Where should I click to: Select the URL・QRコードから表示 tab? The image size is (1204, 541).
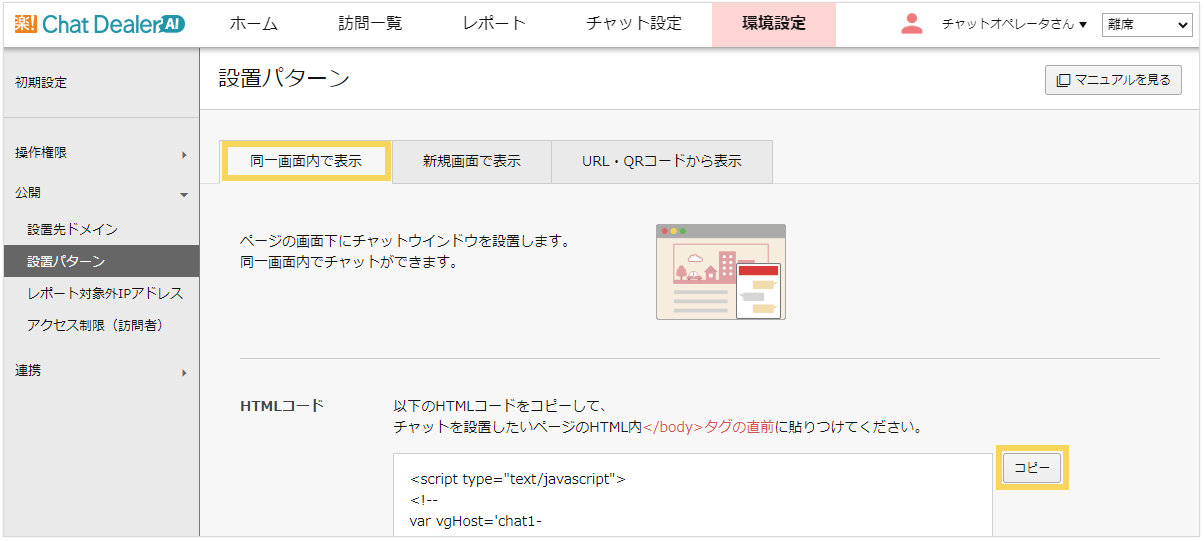tap(661, 161)
